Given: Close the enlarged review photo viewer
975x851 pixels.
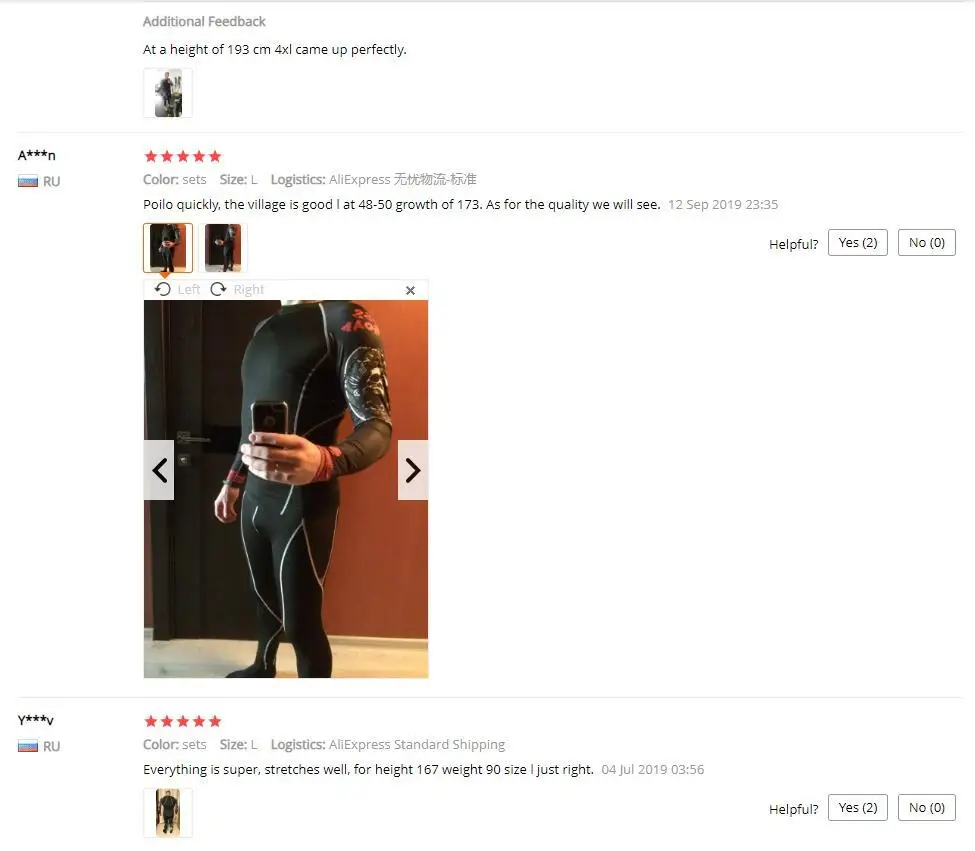Looking at the screenshot, I should [410, 290].
